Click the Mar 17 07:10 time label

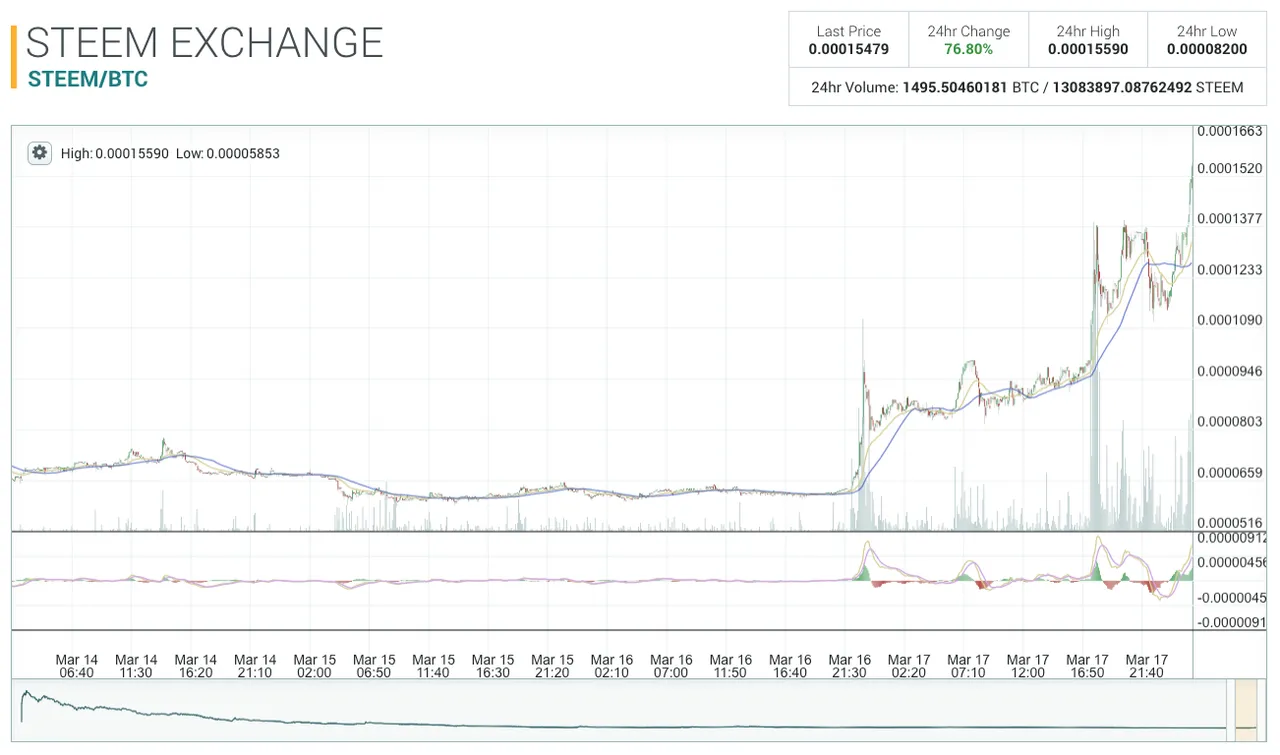coord(968,666)
